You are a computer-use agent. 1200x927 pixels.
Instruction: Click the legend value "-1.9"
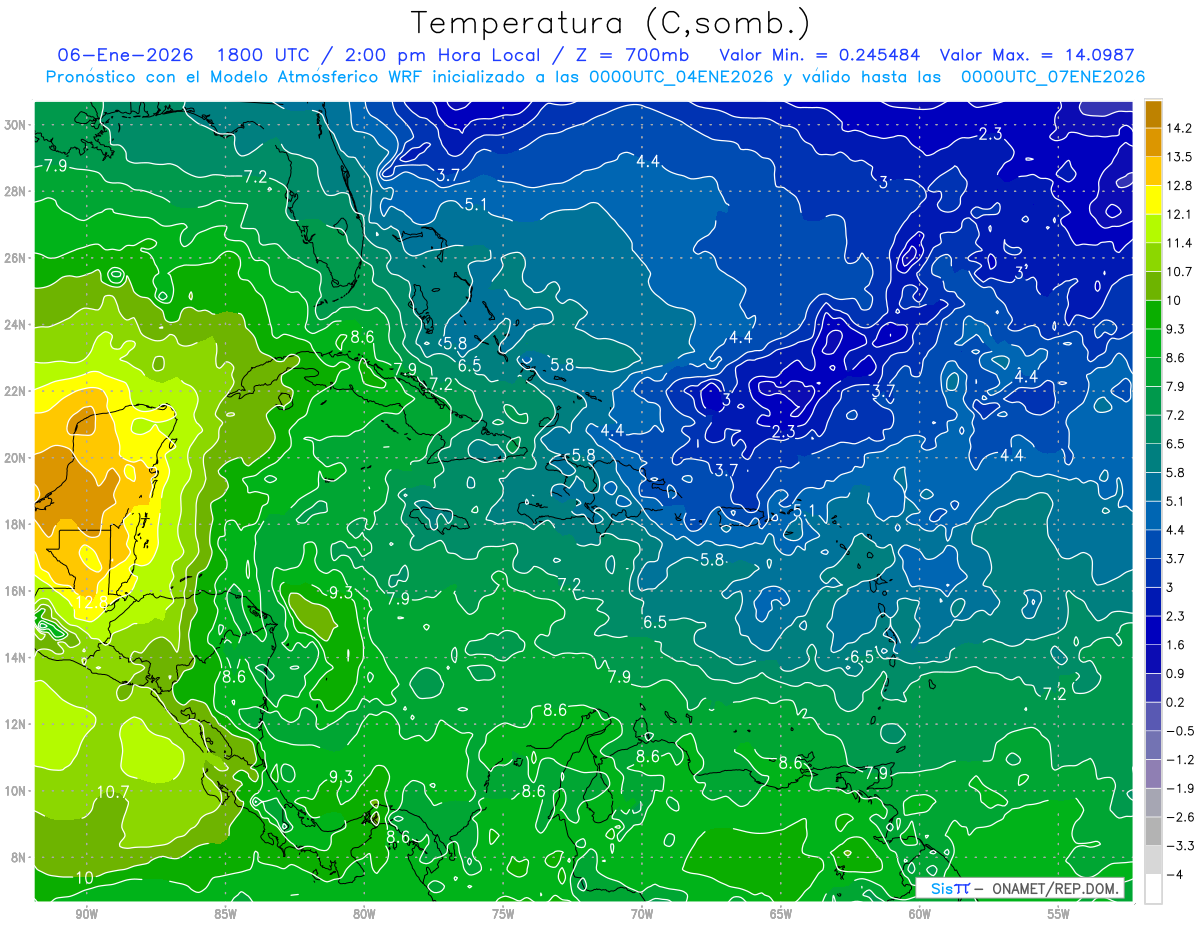[1180, 788]
